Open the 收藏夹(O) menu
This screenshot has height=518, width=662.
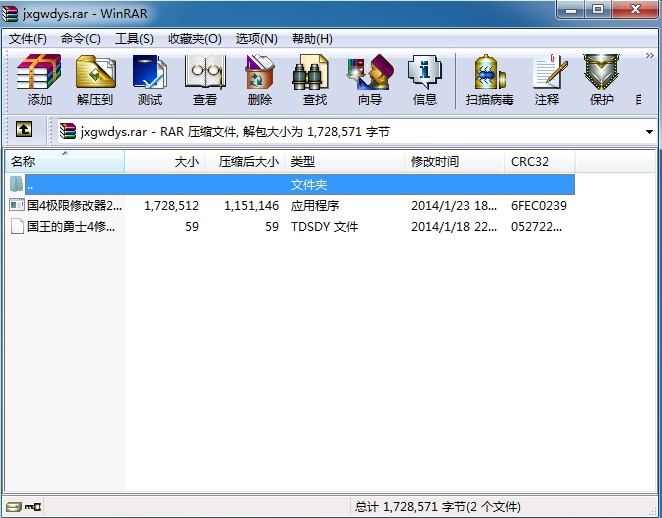point(195,39)
